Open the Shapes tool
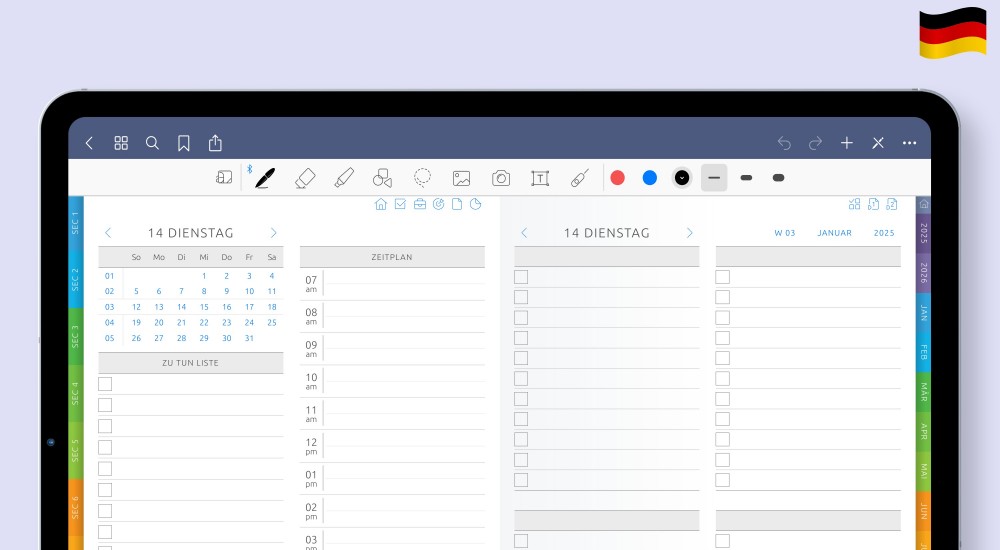1000x550 pixels. [x=382, y=178]
